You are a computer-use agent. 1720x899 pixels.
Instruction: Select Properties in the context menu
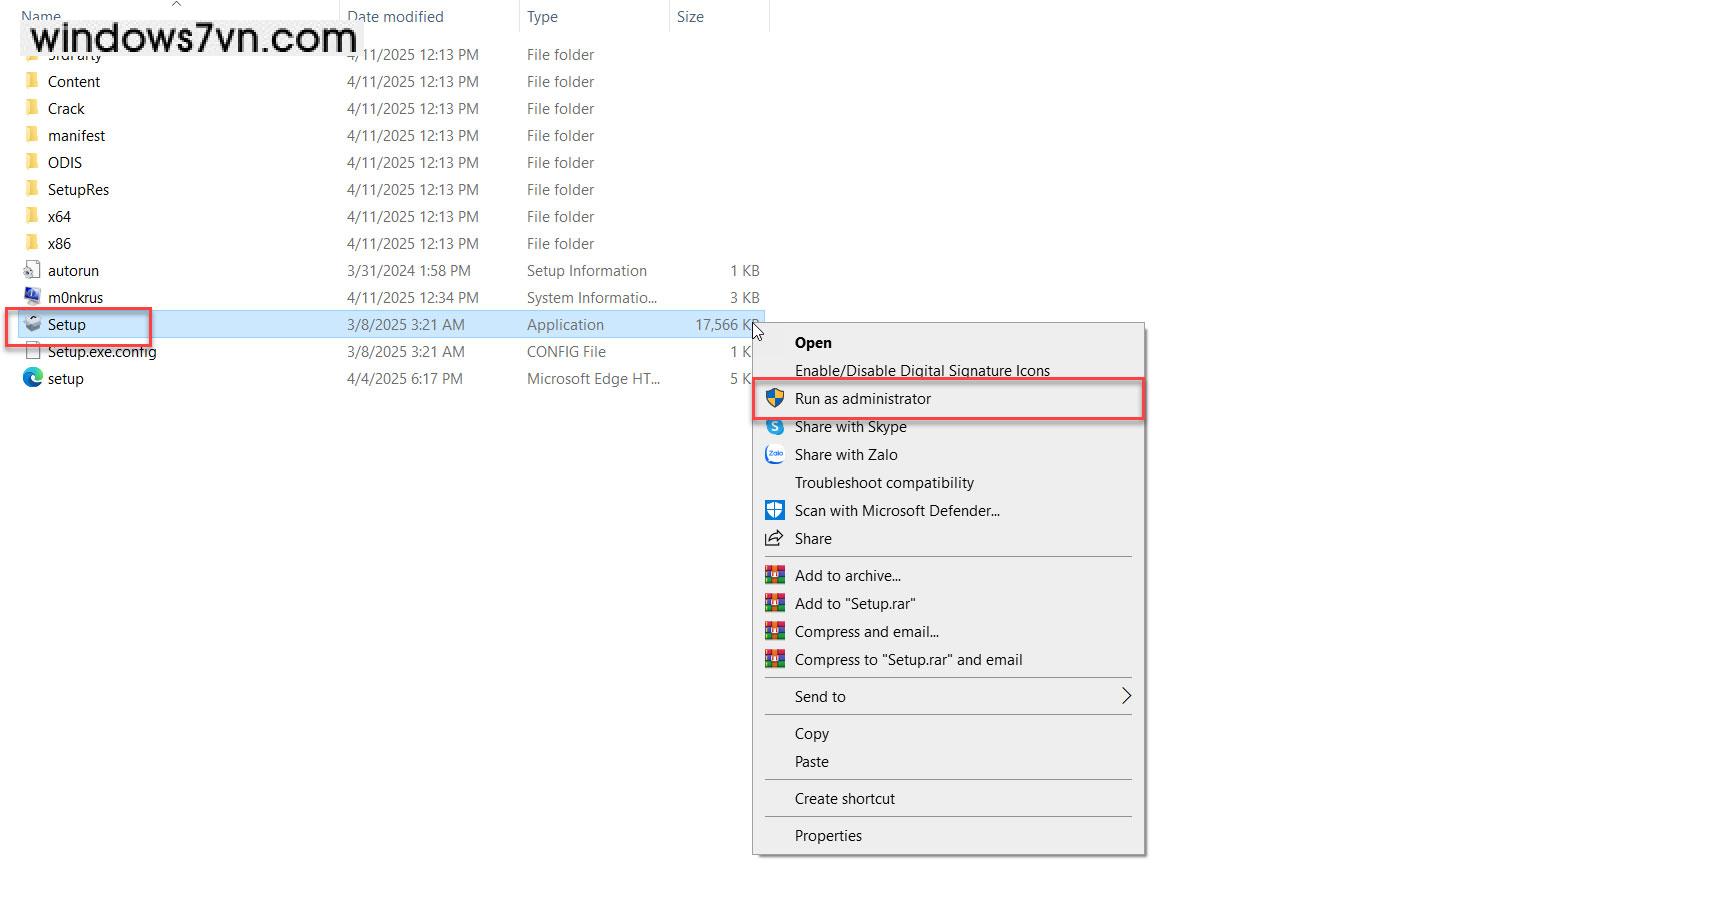828,836
